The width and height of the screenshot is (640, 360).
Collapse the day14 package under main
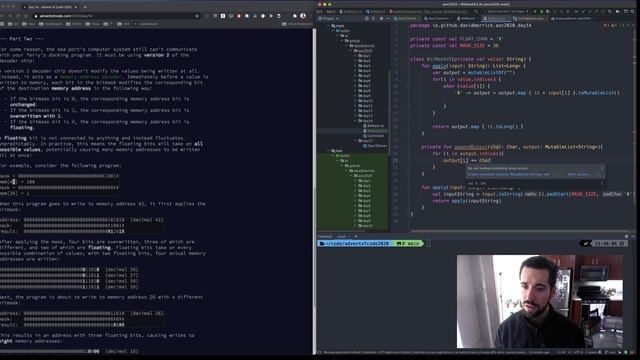[355, 121]
